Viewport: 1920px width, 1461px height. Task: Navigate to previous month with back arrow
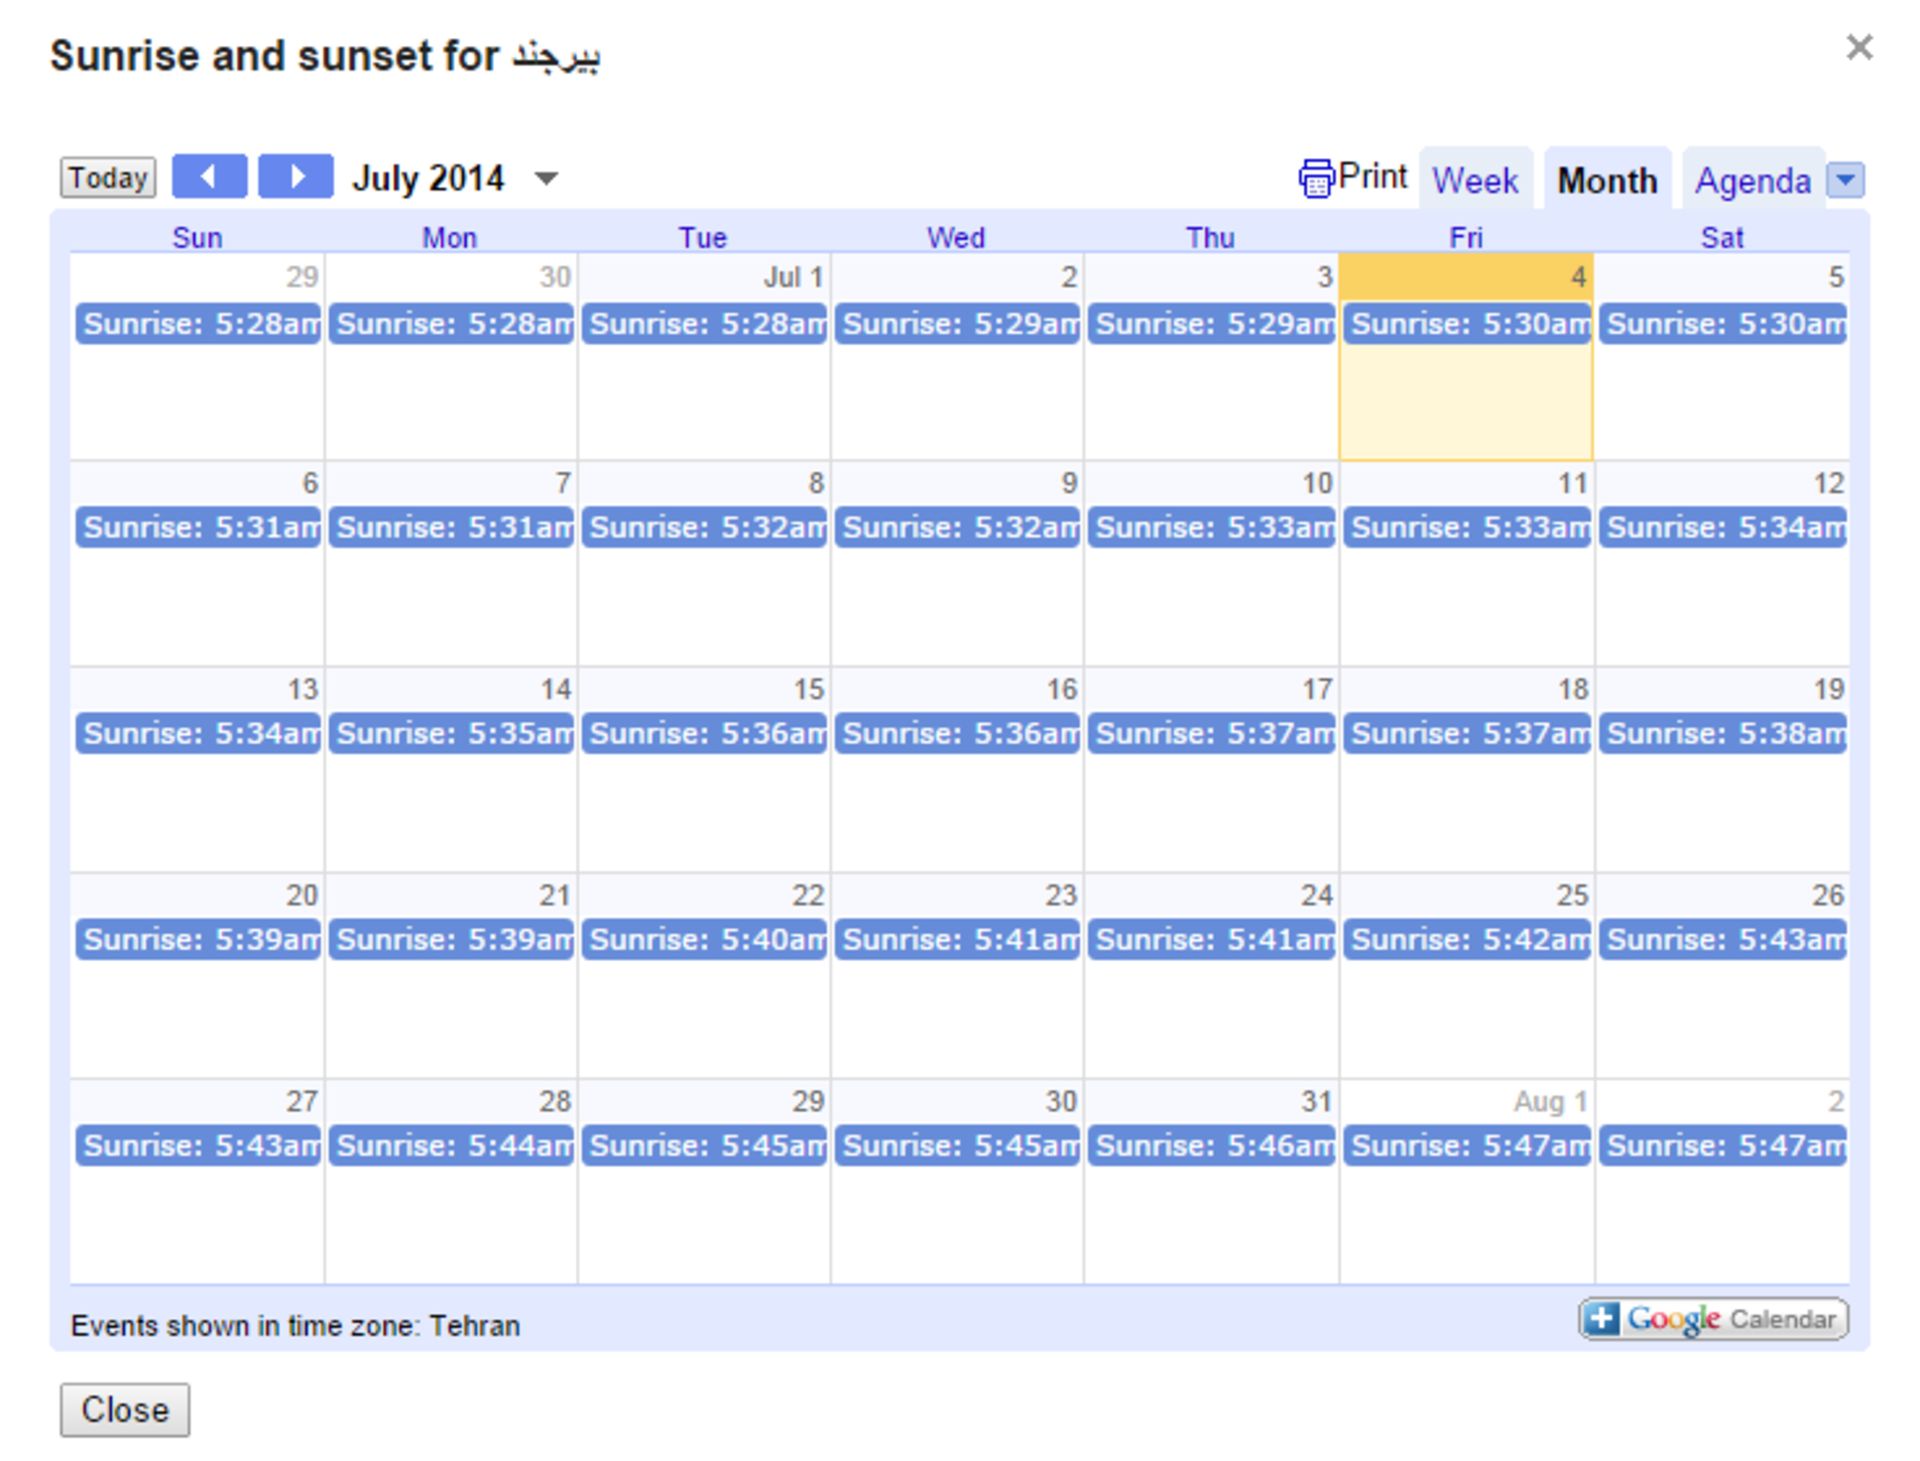point(209,176)
